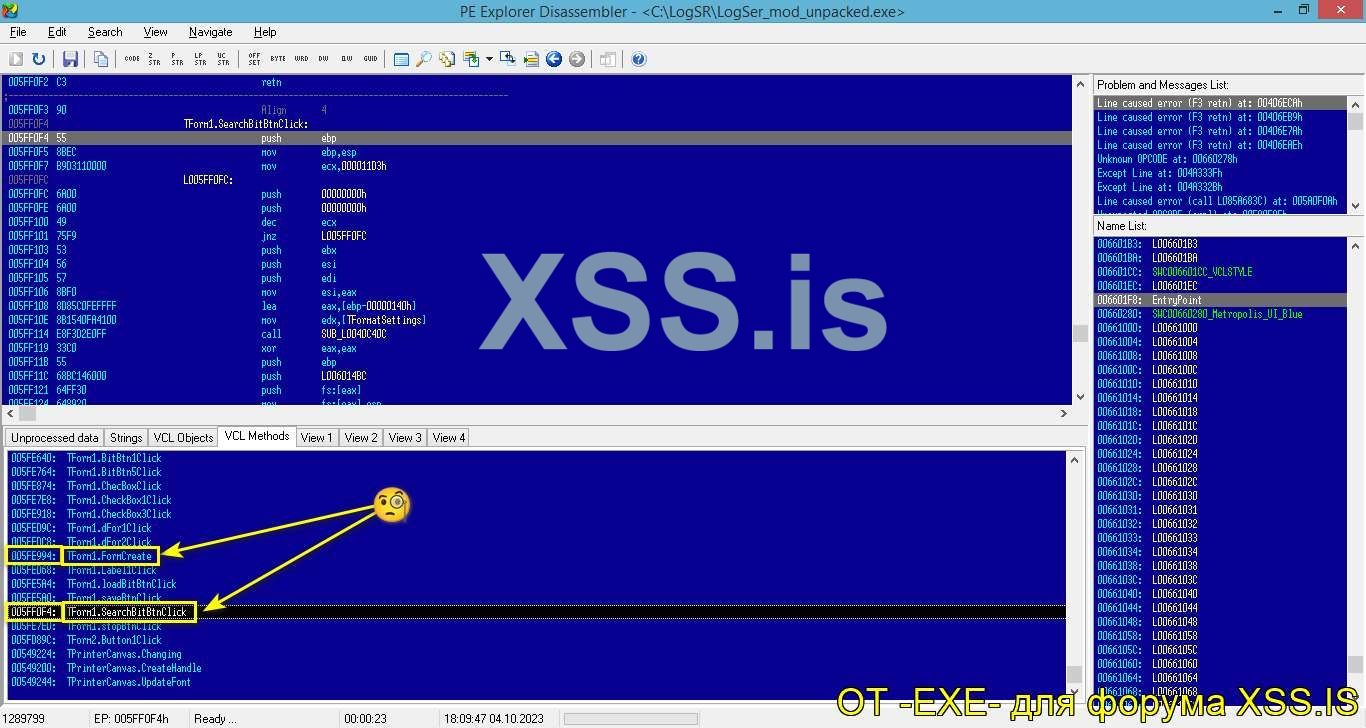Switch to the View 4 tab
1366x728 pixels.
pyautogui.click(x=449, y=438)
